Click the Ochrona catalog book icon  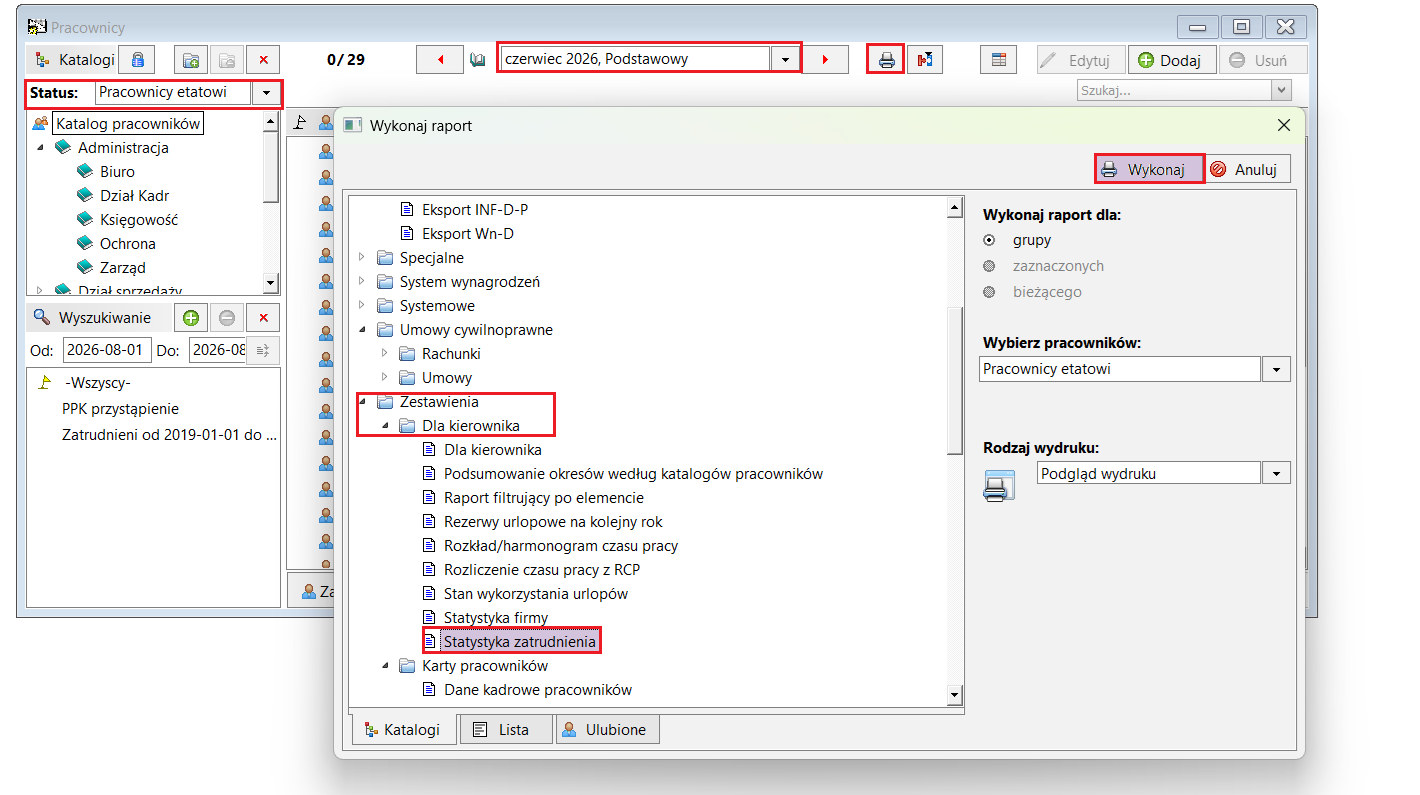pyautogui.click(x=85, y=244)
